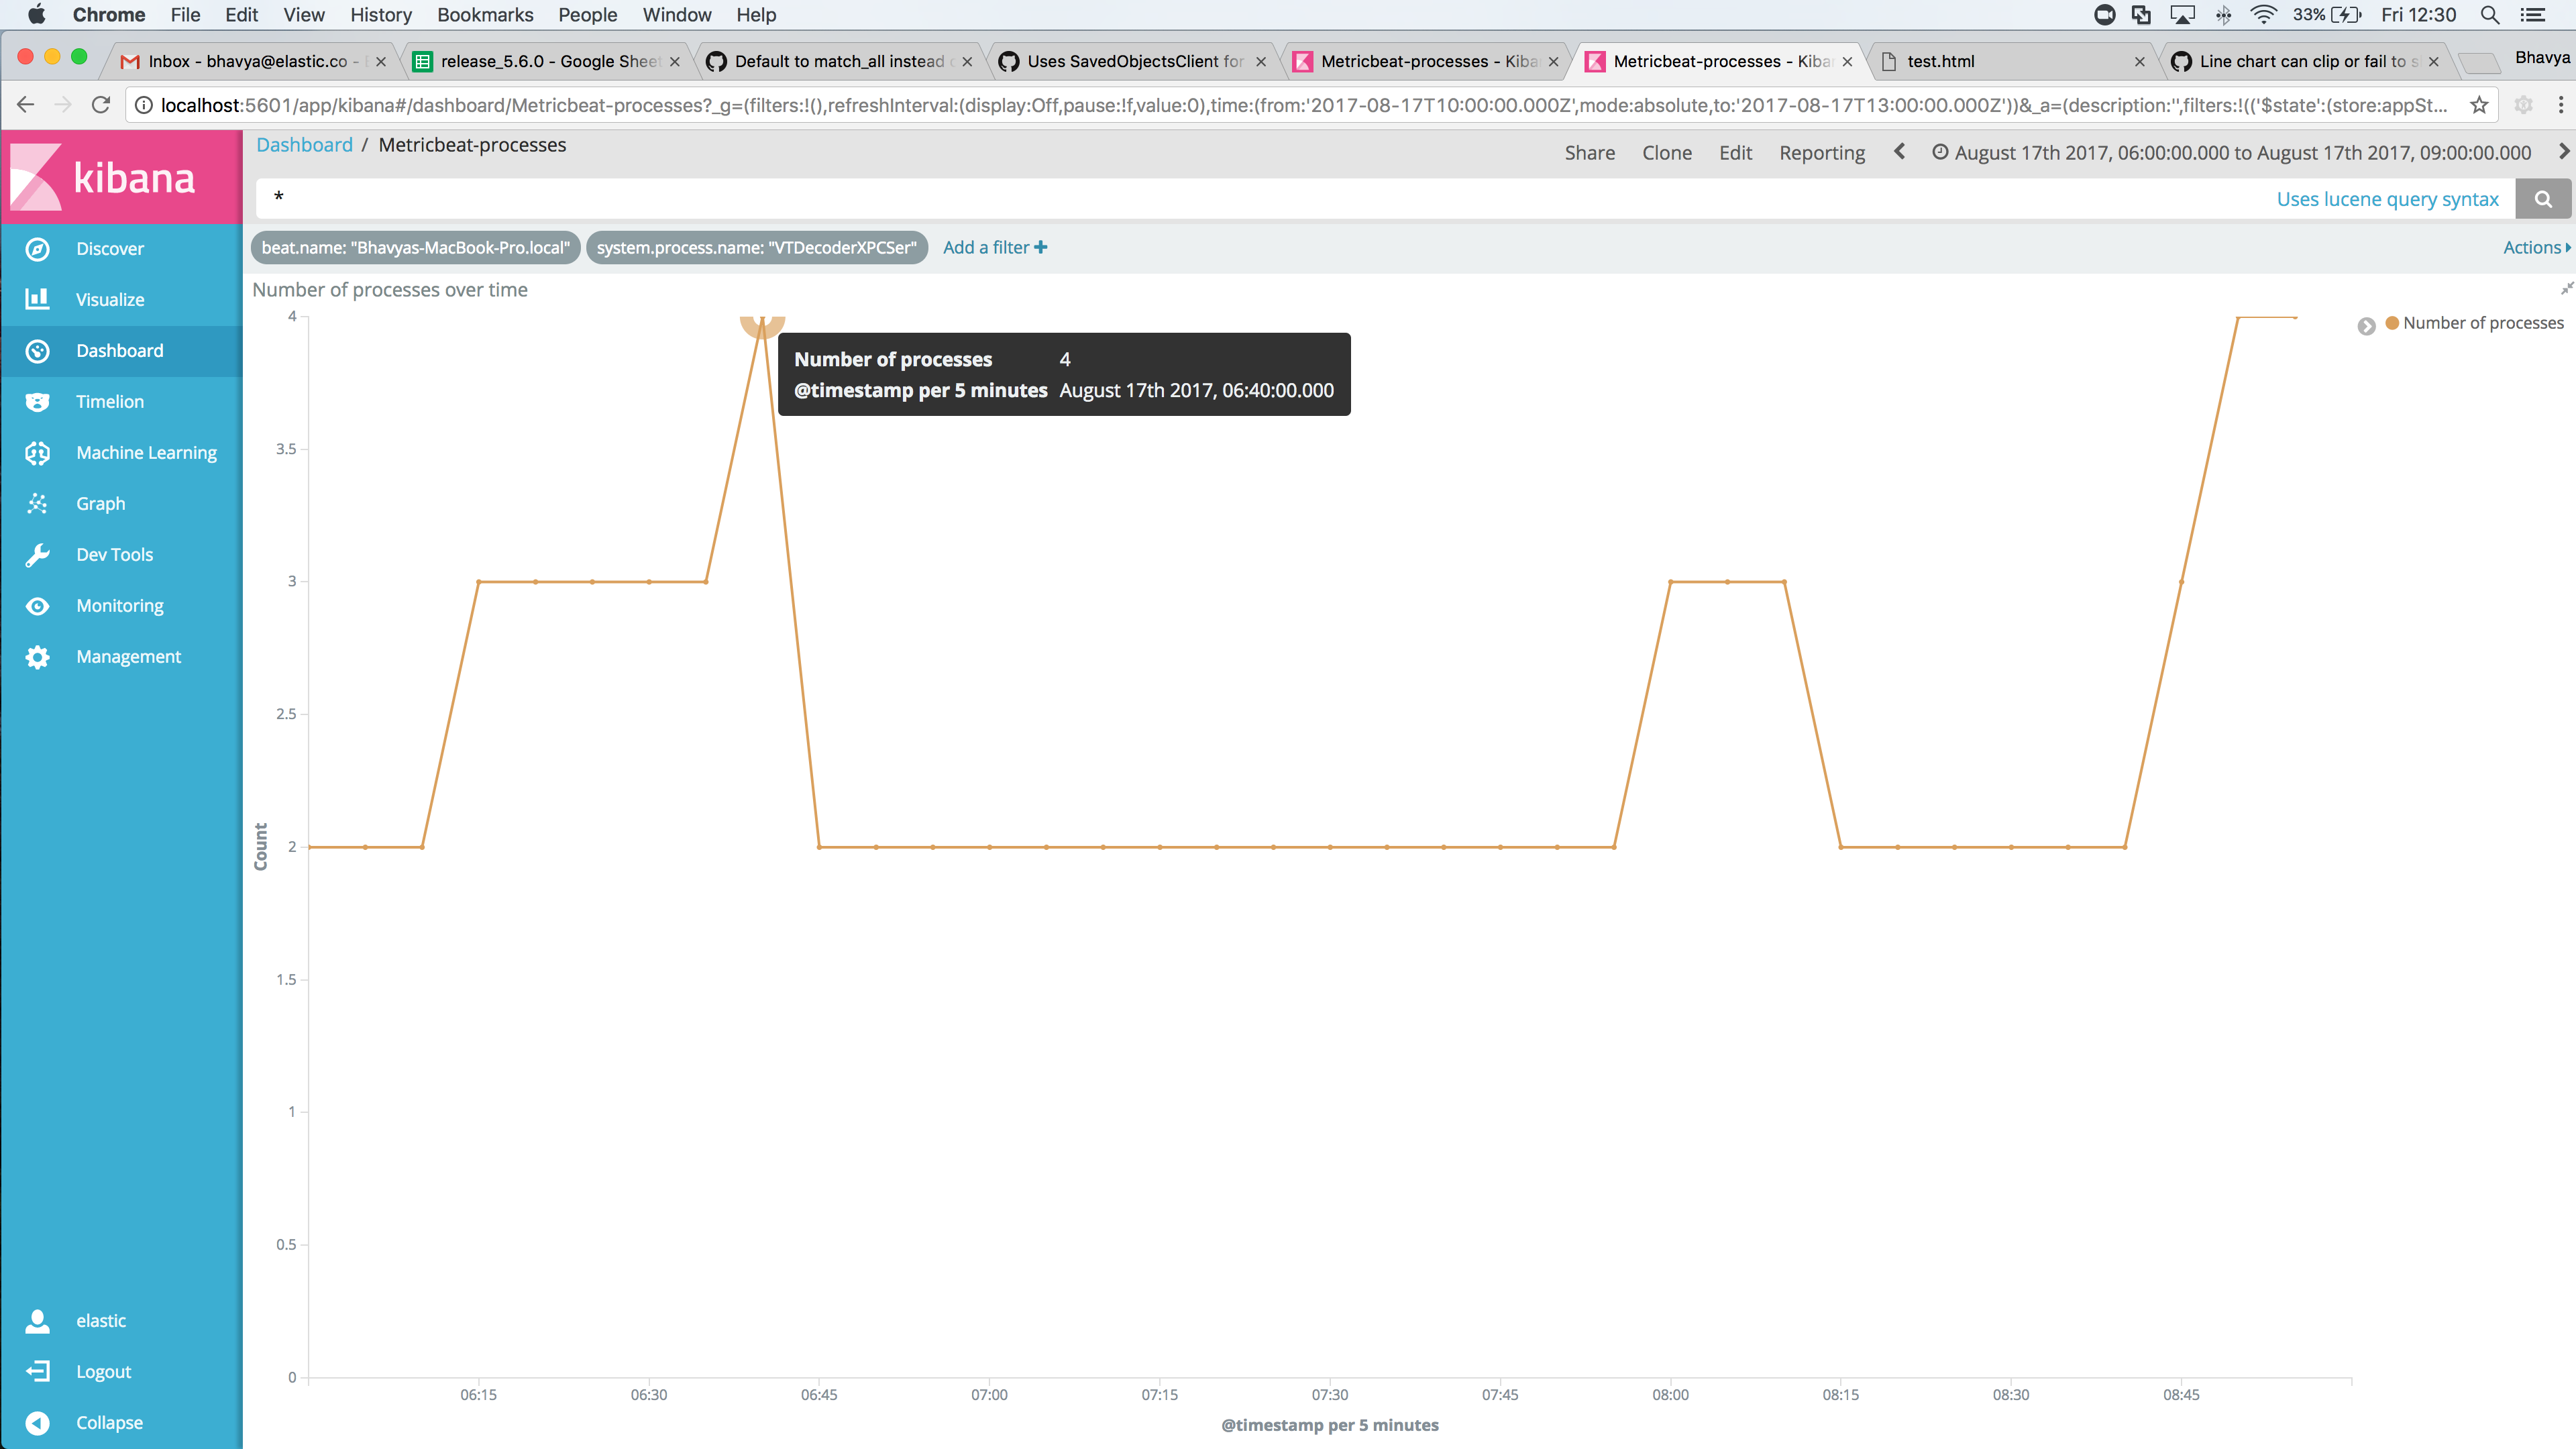The height and width of the screenshot is (1449, 2576).
Task: Go to Dashboard breadcrumb link
Action: [x=304, y=145]
